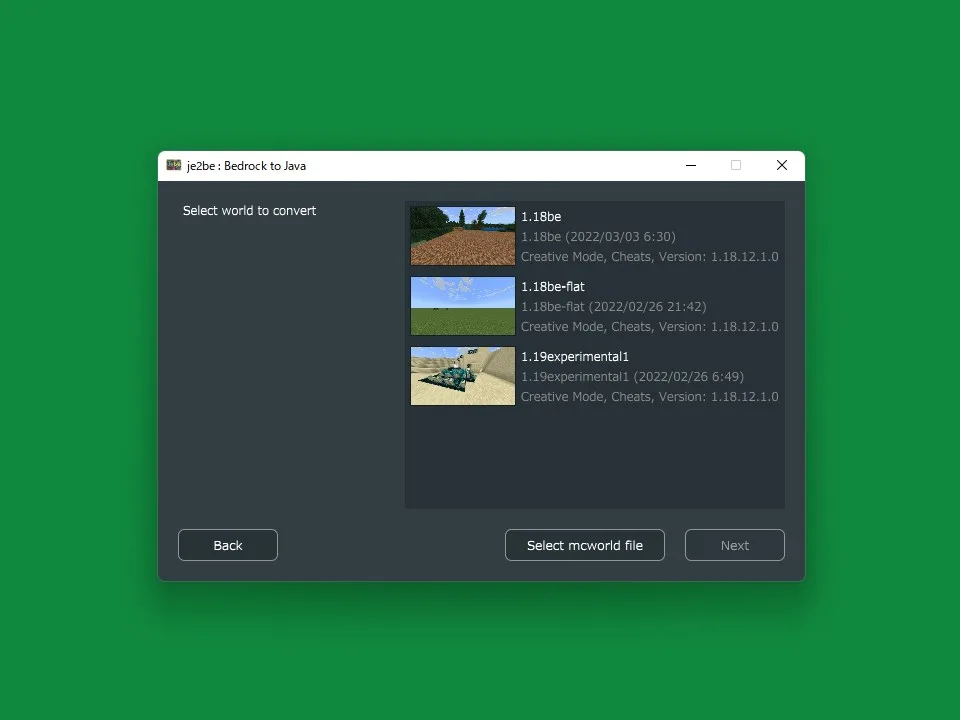Viewport: 960px width, 720px height.
Task: Click empty area below the world list
Action: 594,459
